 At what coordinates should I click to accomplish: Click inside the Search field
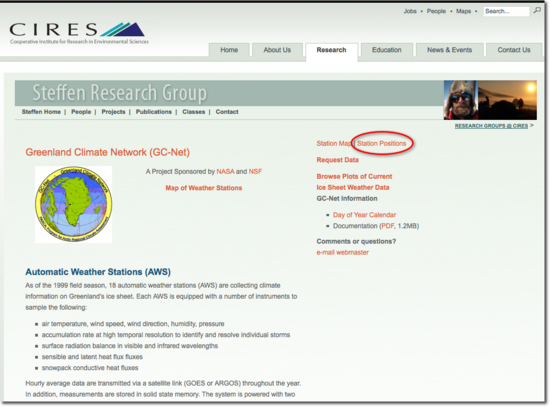point(506,11)
